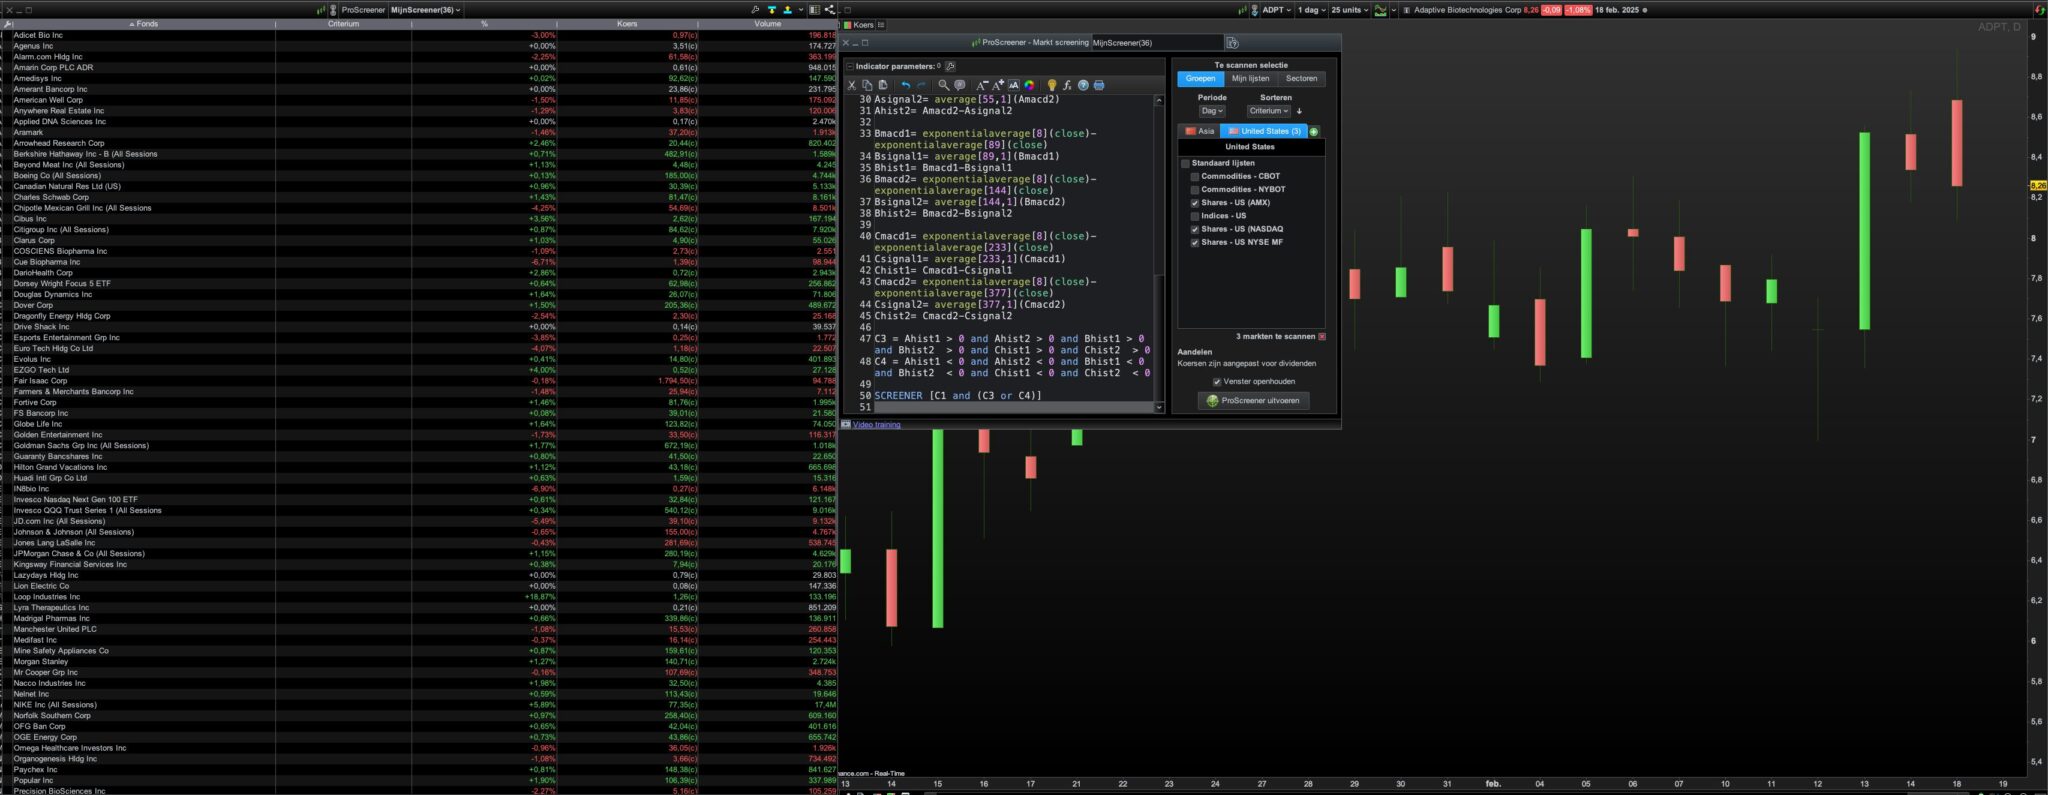The height and width of the screenshot is (795, 2048).
Task: Clear scanned markets with the red X
Action: click(1322, 337)
